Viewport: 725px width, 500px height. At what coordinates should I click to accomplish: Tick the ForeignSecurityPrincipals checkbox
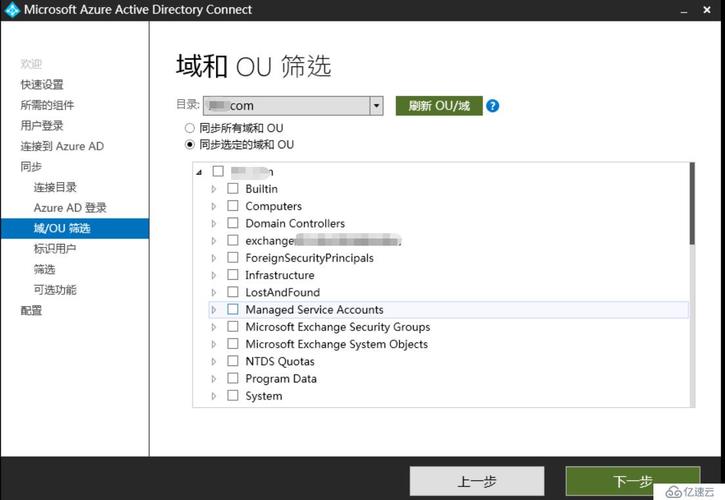click(x=233, y=257)
